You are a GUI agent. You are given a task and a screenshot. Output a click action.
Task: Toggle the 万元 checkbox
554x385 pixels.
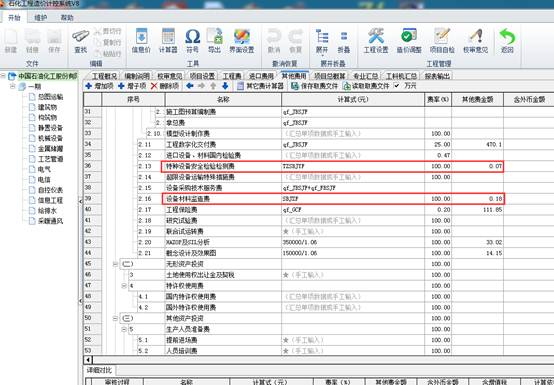click(397, 85)
